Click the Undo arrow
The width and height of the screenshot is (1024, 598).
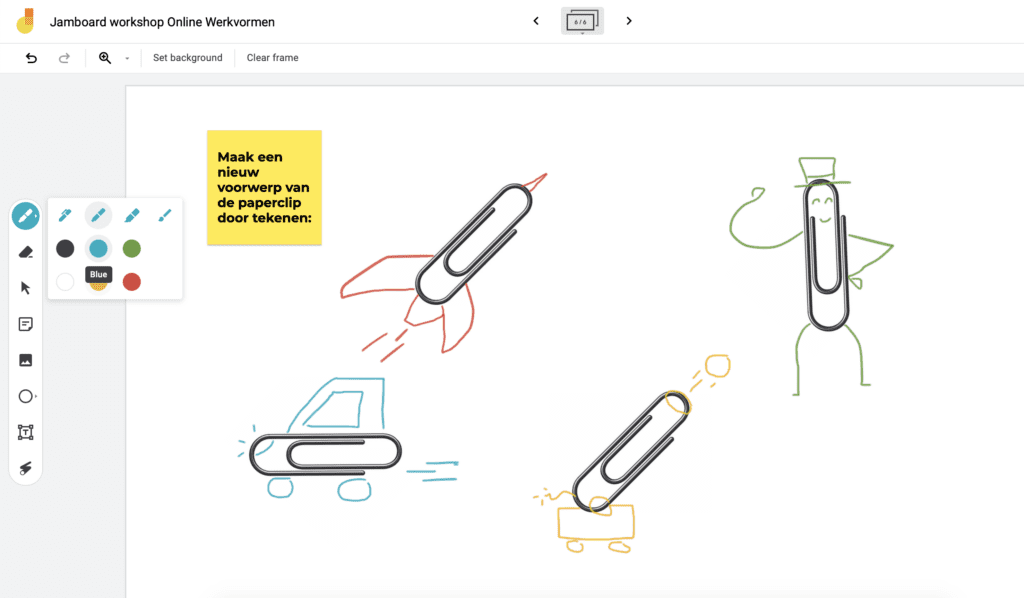pyautogui.click(x=31, y=58)
